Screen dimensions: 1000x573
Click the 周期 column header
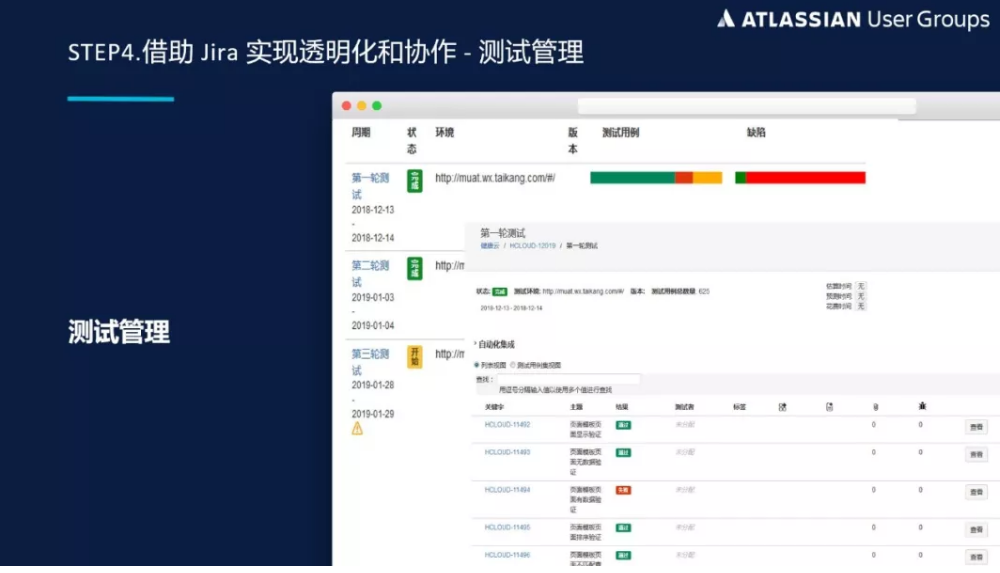coord(361,132)
